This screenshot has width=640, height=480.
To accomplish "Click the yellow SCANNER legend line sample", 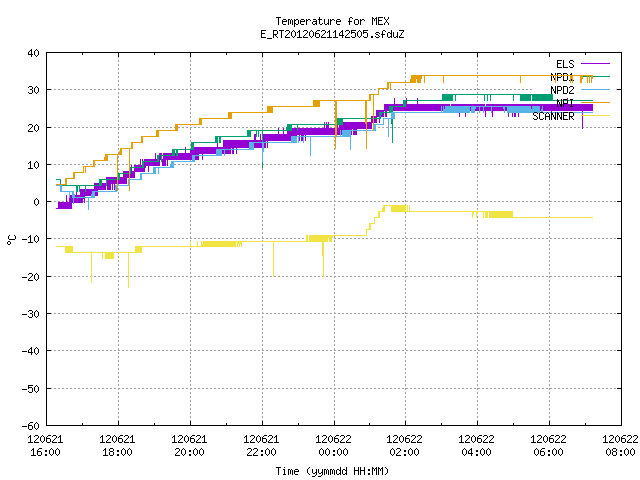I will [x=595, y=116].
